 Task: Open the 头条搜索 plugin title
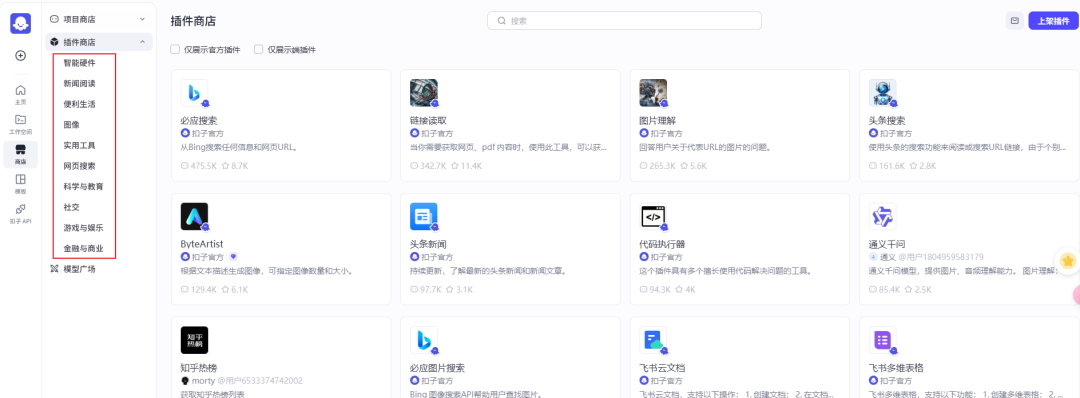click(x=886, y=121)
